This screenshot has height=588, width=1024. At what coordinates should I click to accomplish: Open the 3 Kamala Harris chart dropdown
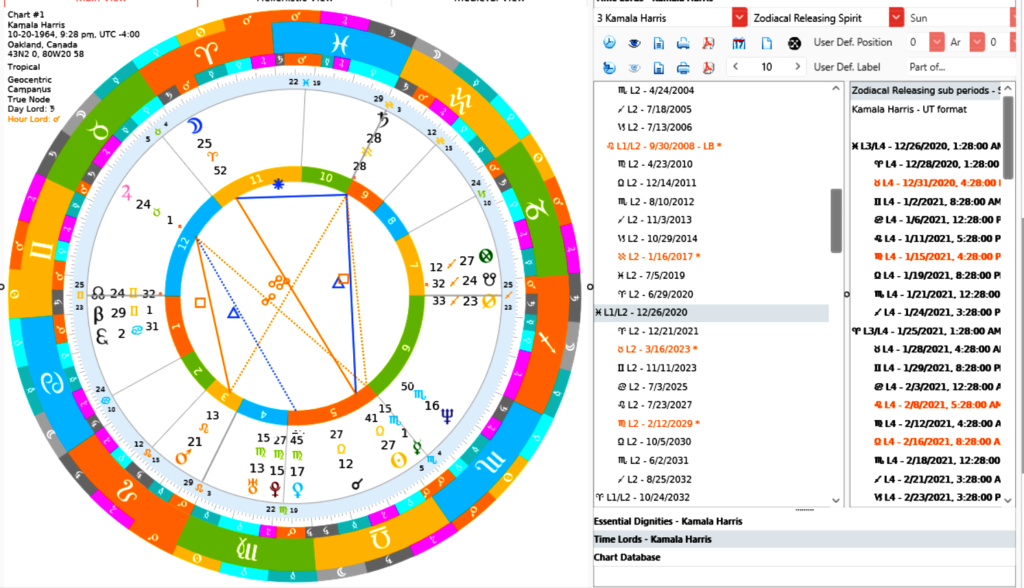click(x=739, y=18)
